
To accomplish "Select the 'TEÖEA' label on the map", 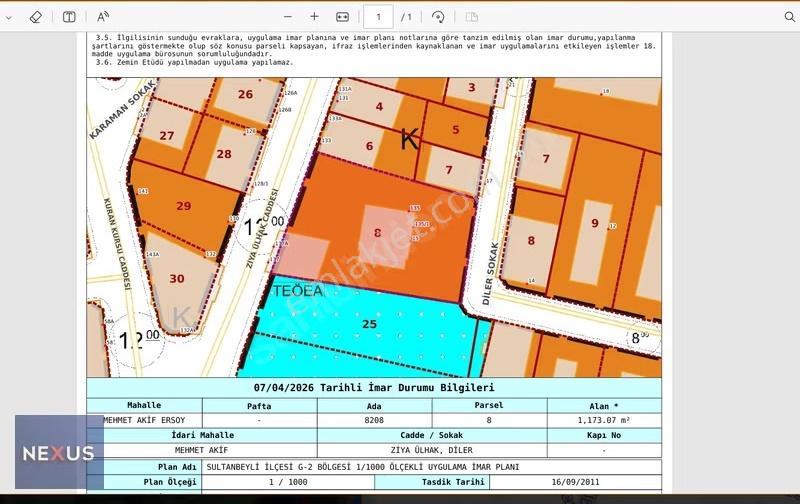I will coord(298,291).
